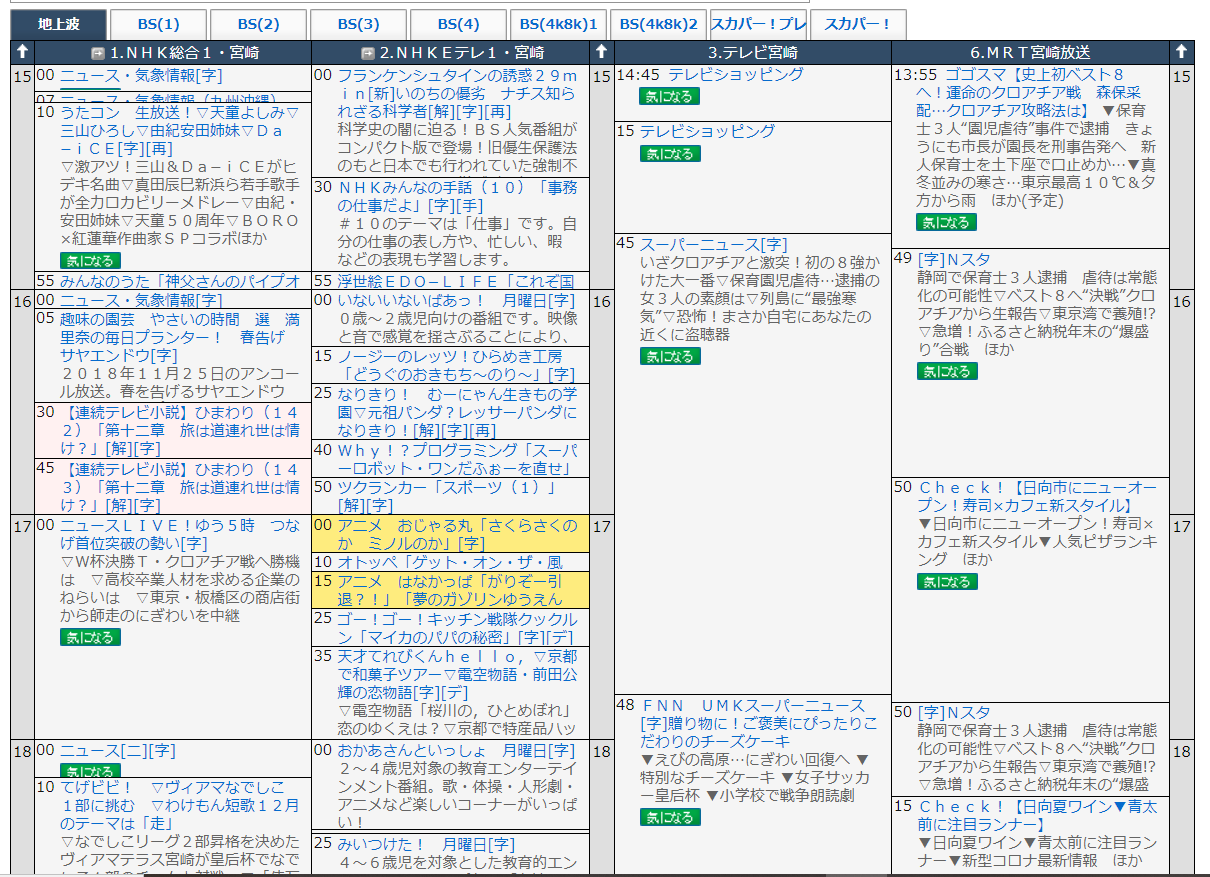1210x877 pixels.
Task: Open the 14:45 テレビショッピング link
Action: point(736,75)
